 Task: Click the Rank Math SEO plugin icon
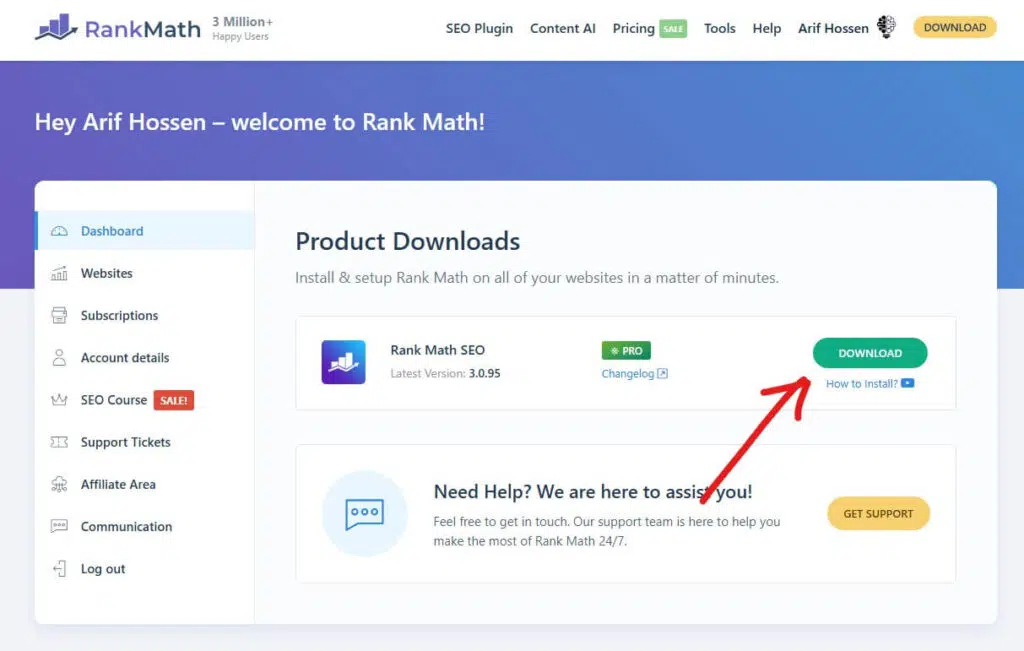point(343,361)
